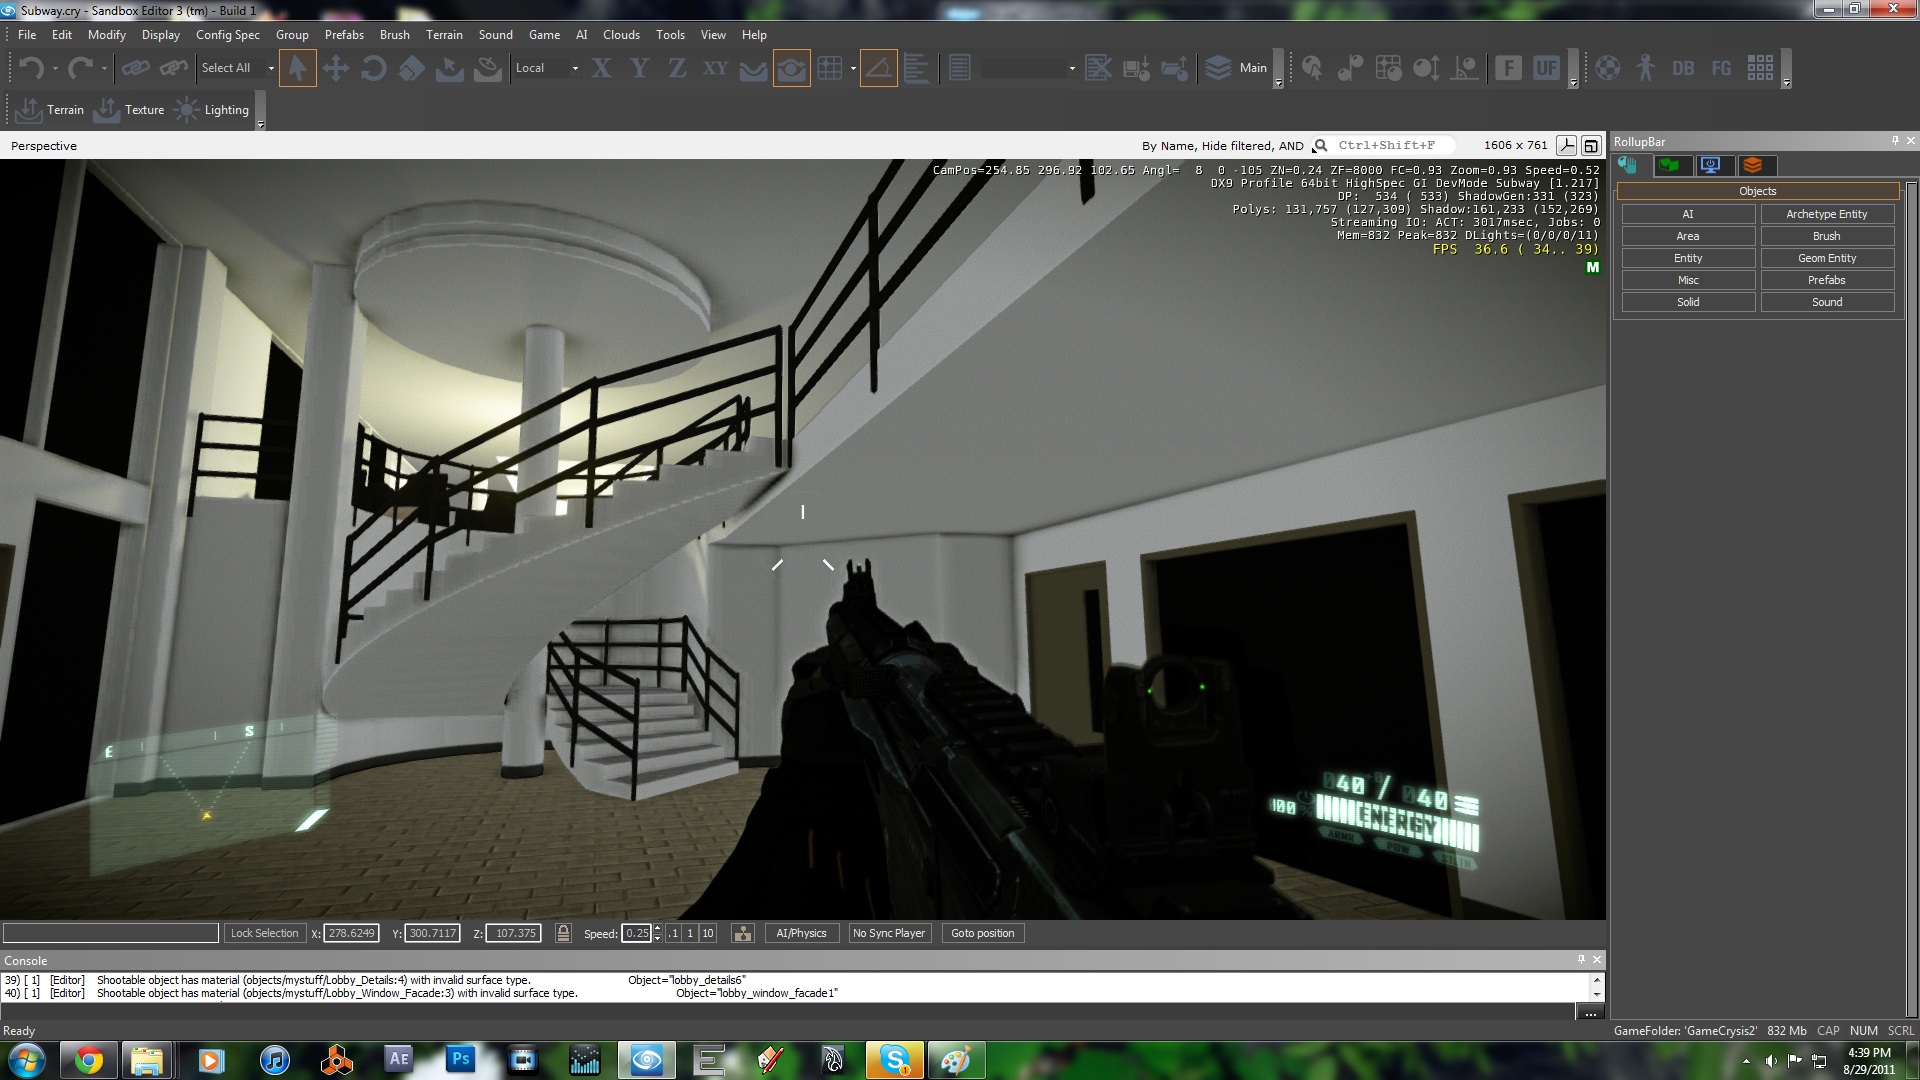Toggle Y axis constraint

click(x=639, y=68)
